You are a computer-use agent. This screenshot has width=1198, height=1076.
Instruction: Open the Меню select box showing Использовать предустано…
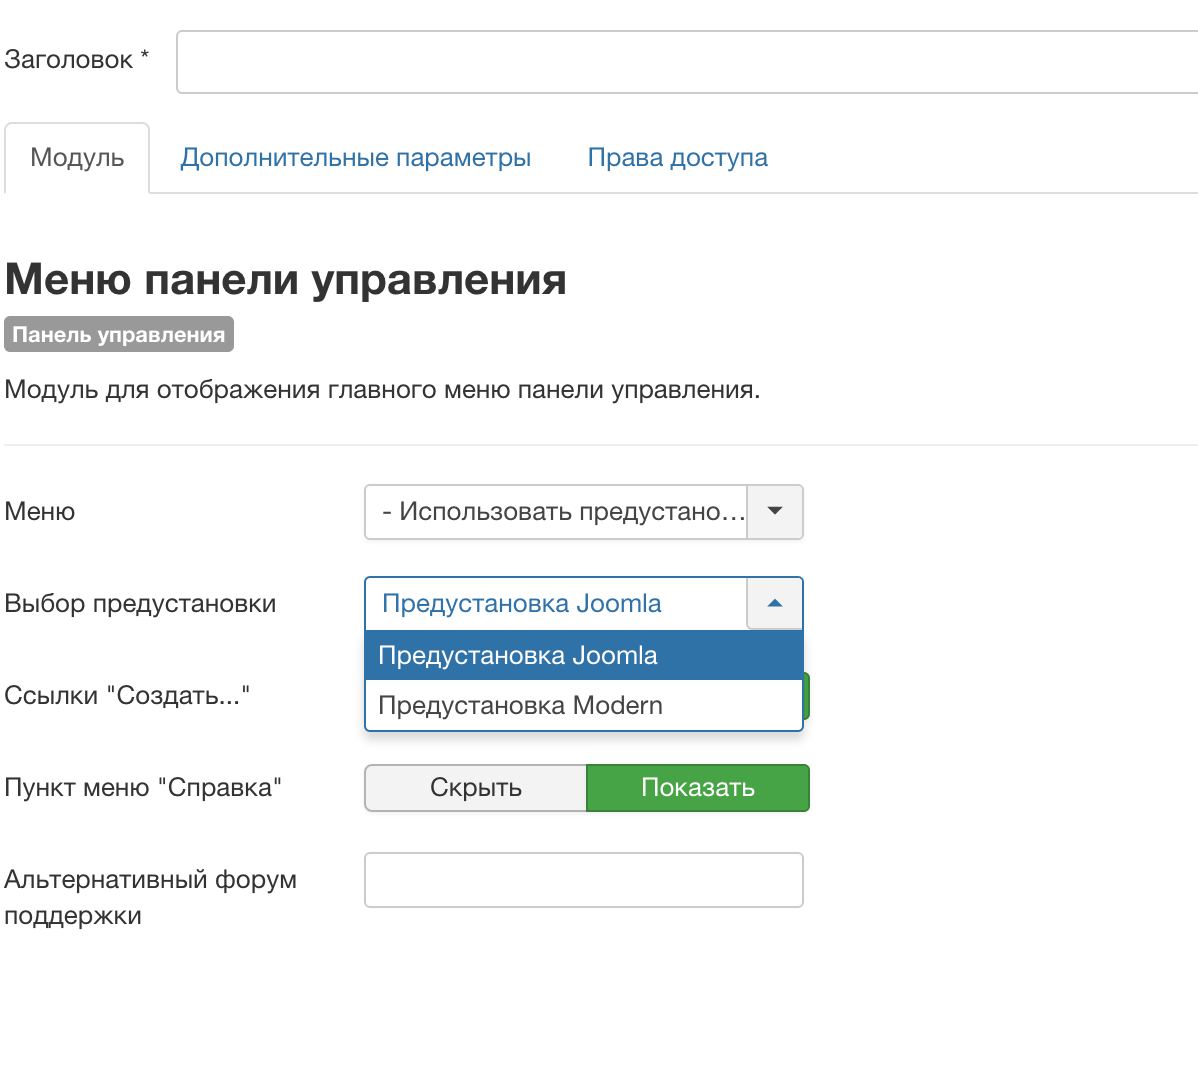(556, 512)
